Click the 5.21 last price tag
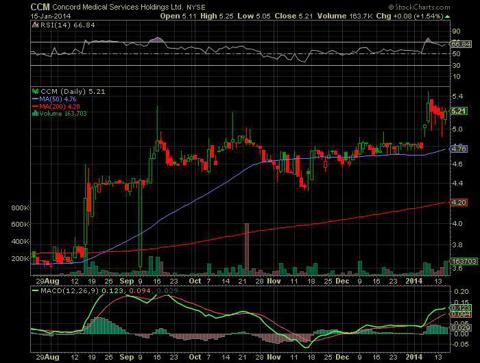480x363 pixels. click(459, 111)
